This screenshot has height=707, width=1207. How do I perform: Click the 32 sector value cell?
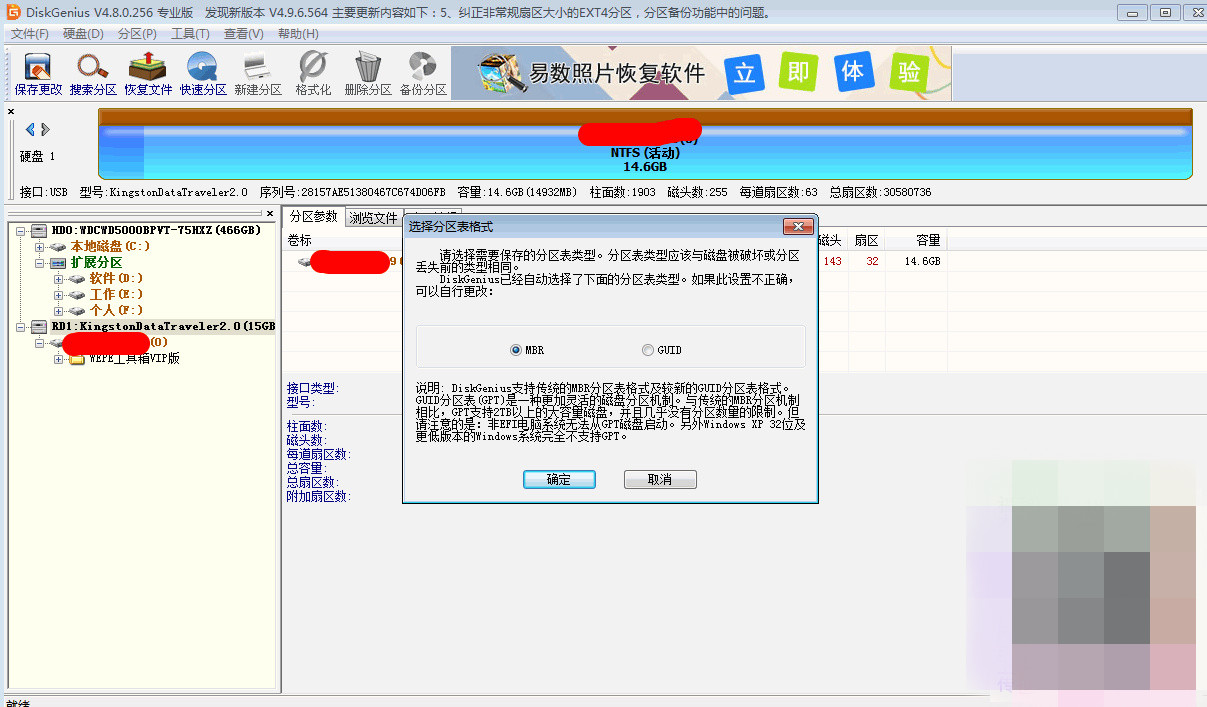(x=873, y=261)
